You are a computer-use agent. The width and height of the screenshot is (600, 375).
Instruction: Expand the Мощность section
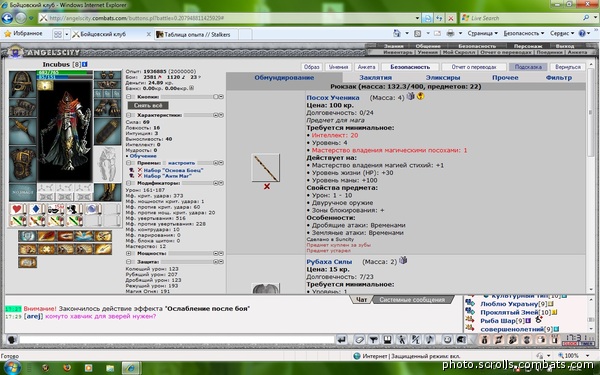click(129, 253)
